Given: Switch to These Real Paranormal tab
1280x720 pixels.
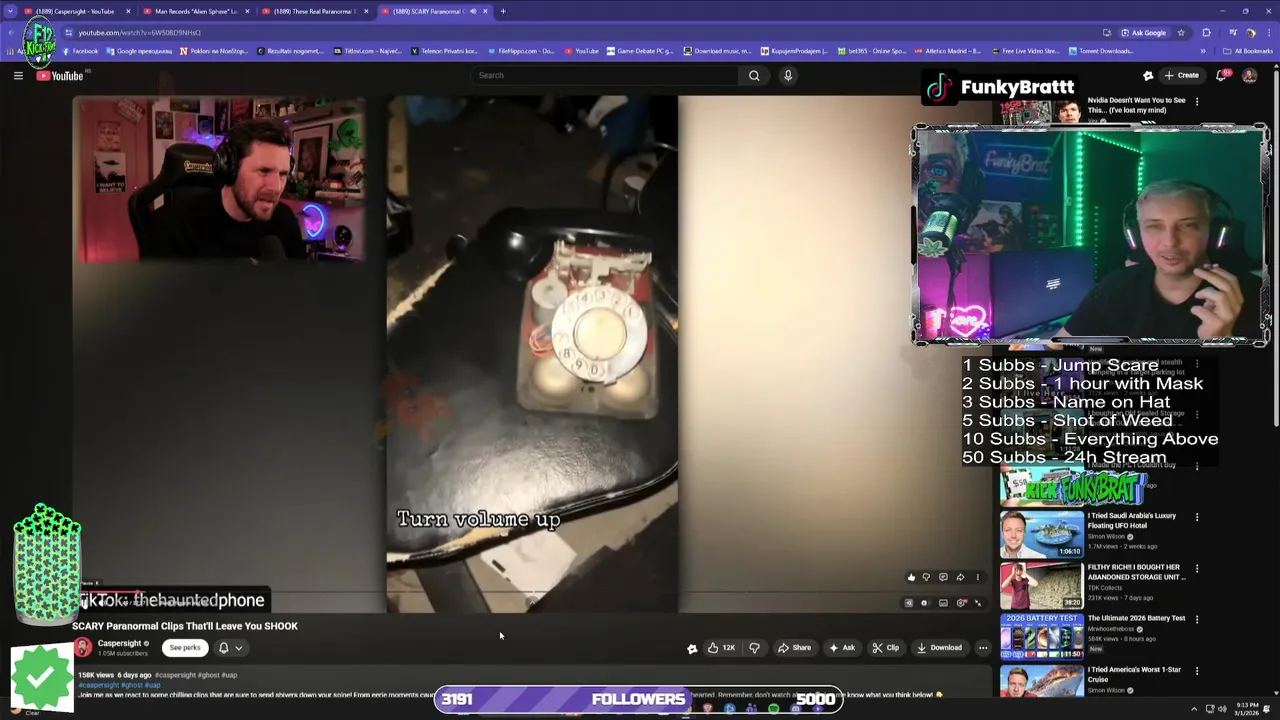Looking at the screenshot, I should [x=314, y=11].
